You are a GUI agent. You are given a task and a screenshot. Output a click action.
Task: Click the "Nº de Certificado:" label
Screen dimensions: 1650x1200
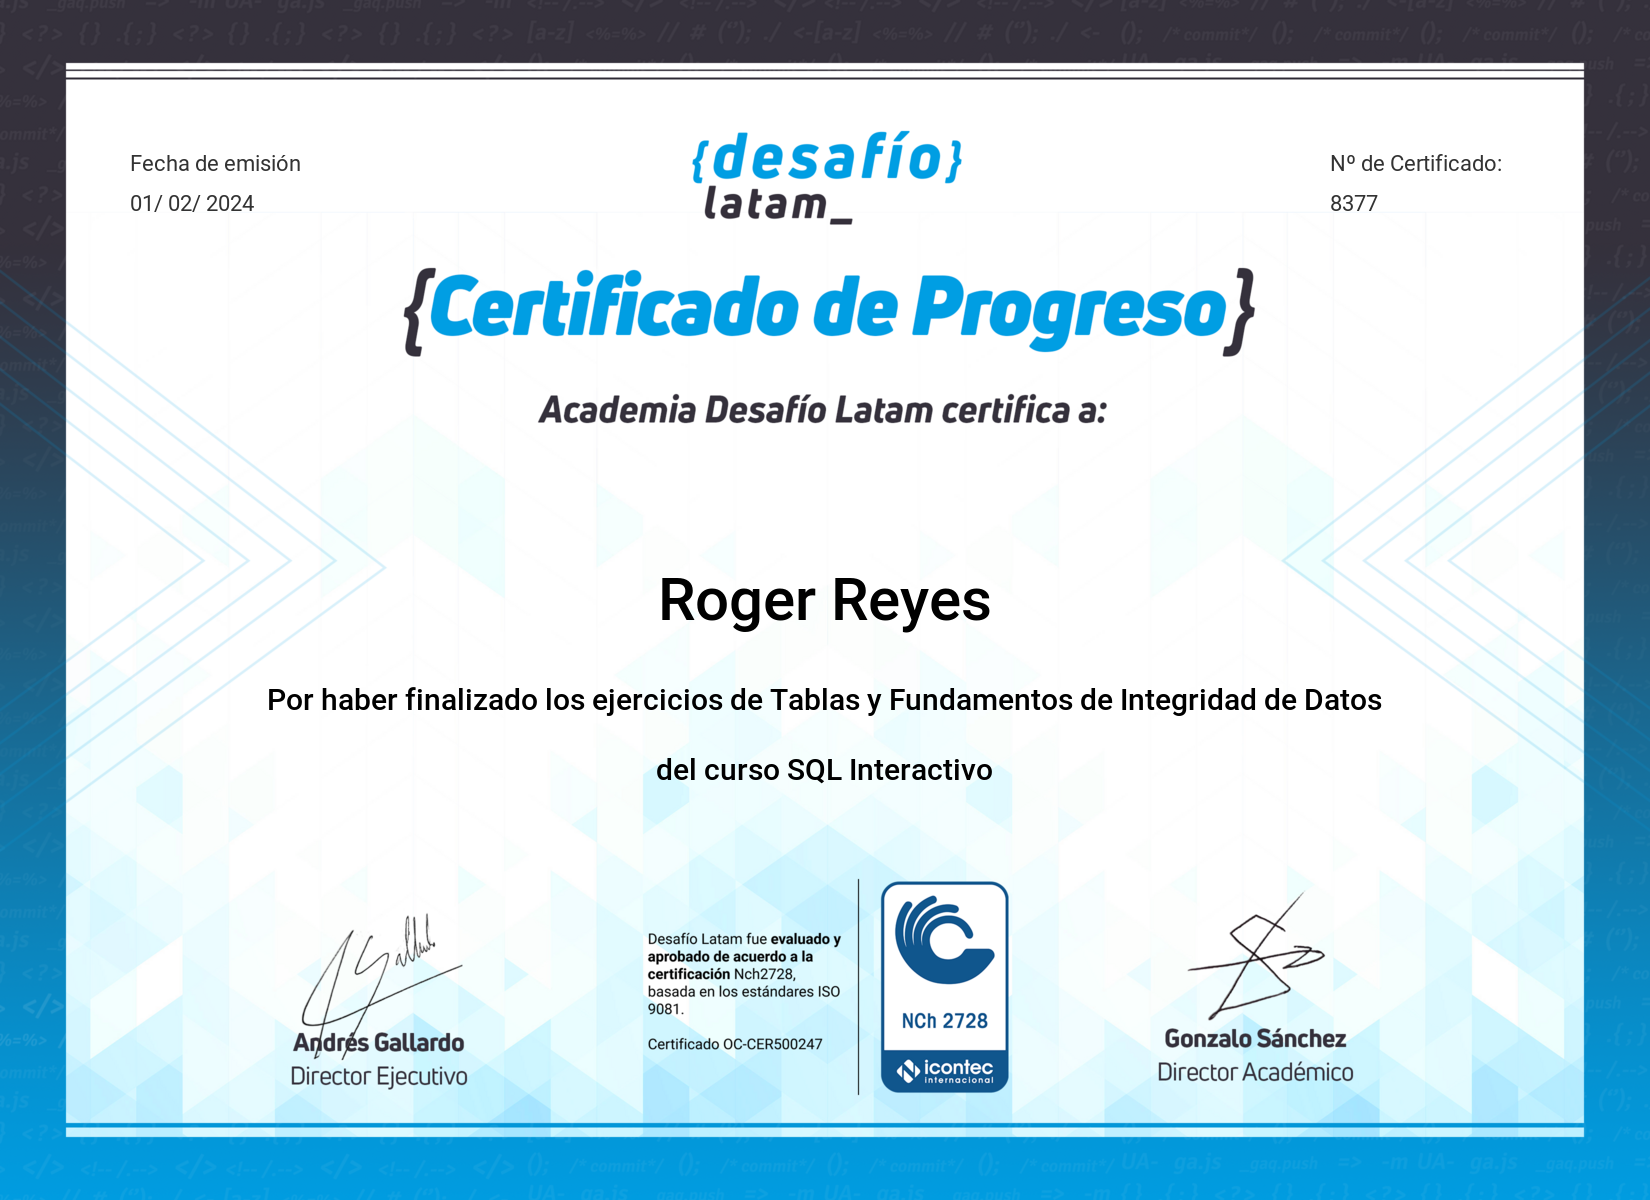click(x=1416, y=164)
